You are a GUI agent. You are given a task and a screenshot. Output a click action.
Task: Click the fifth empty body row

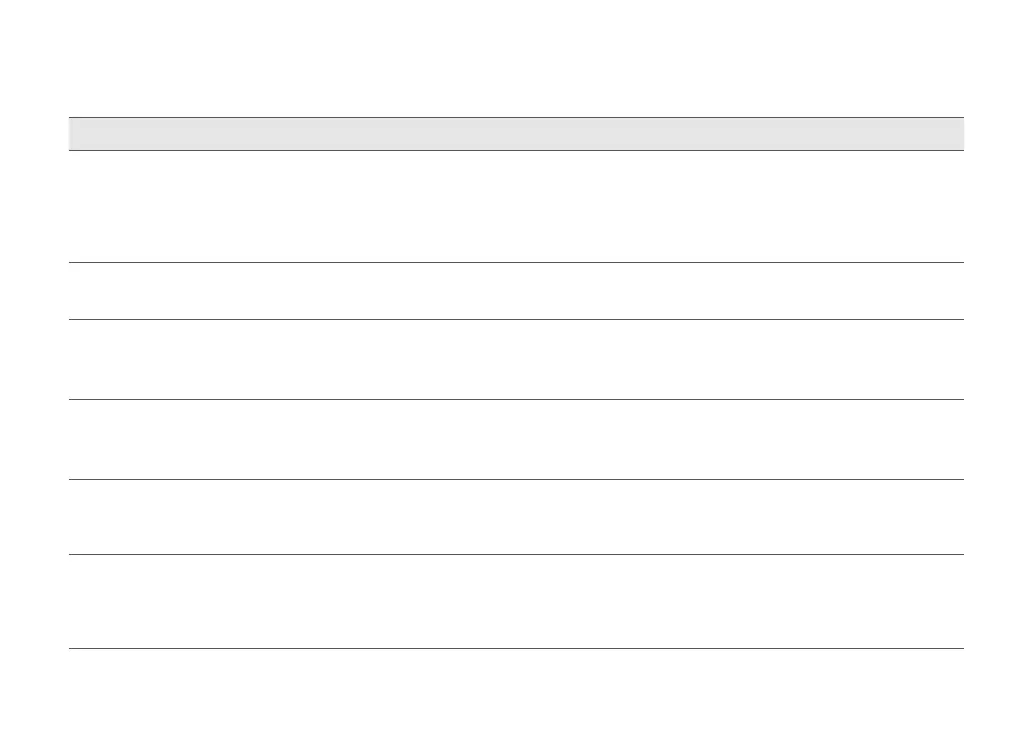(516, 517)
